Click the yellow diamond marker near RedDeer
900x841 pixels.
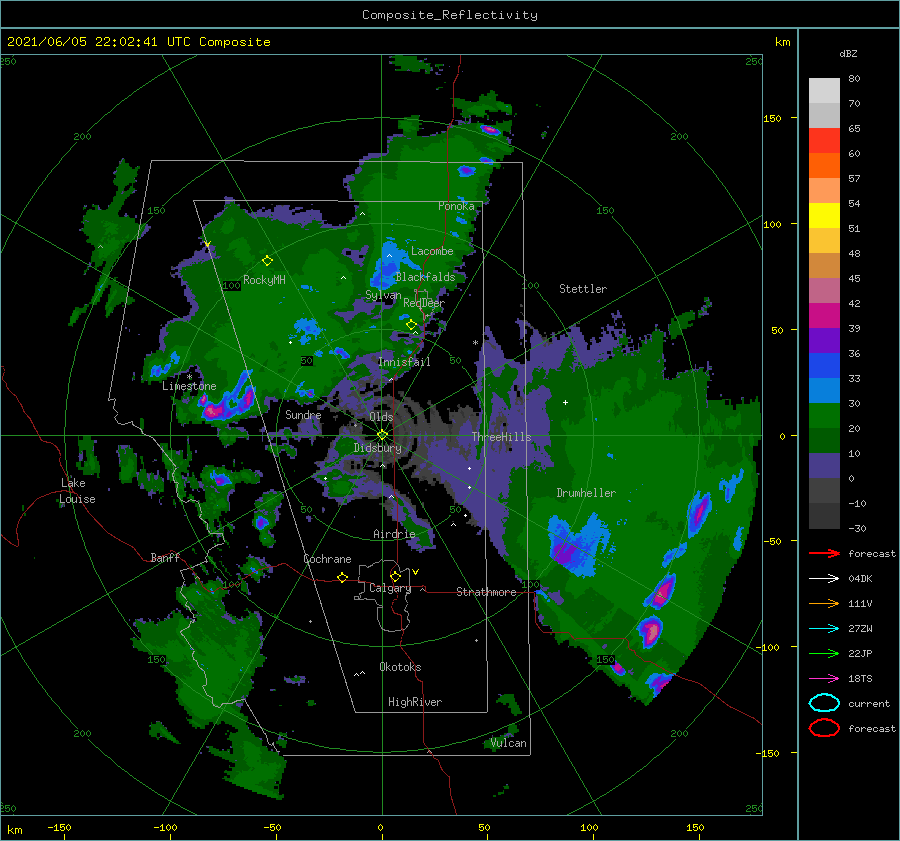click(x=411, y=325)
